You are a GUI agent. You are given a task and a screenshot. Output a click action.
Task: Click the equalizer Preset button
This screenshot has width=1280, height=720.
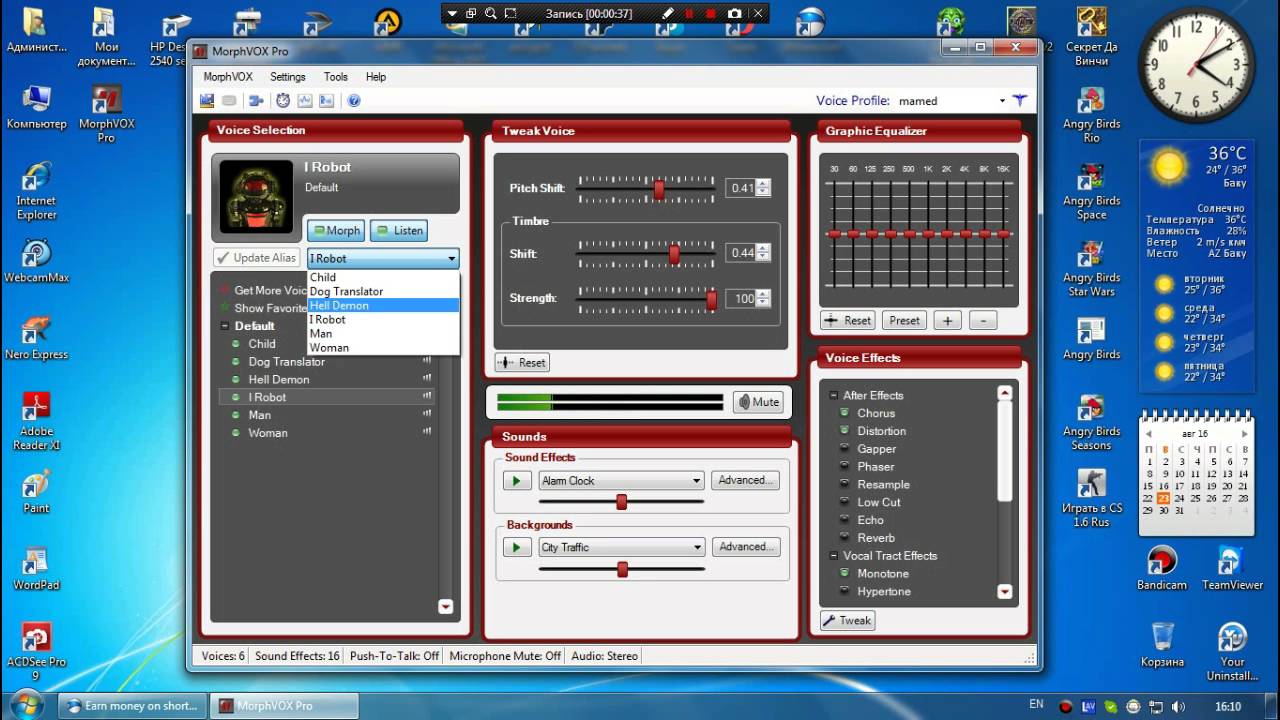pyautogui.click(x=904, y=321)
